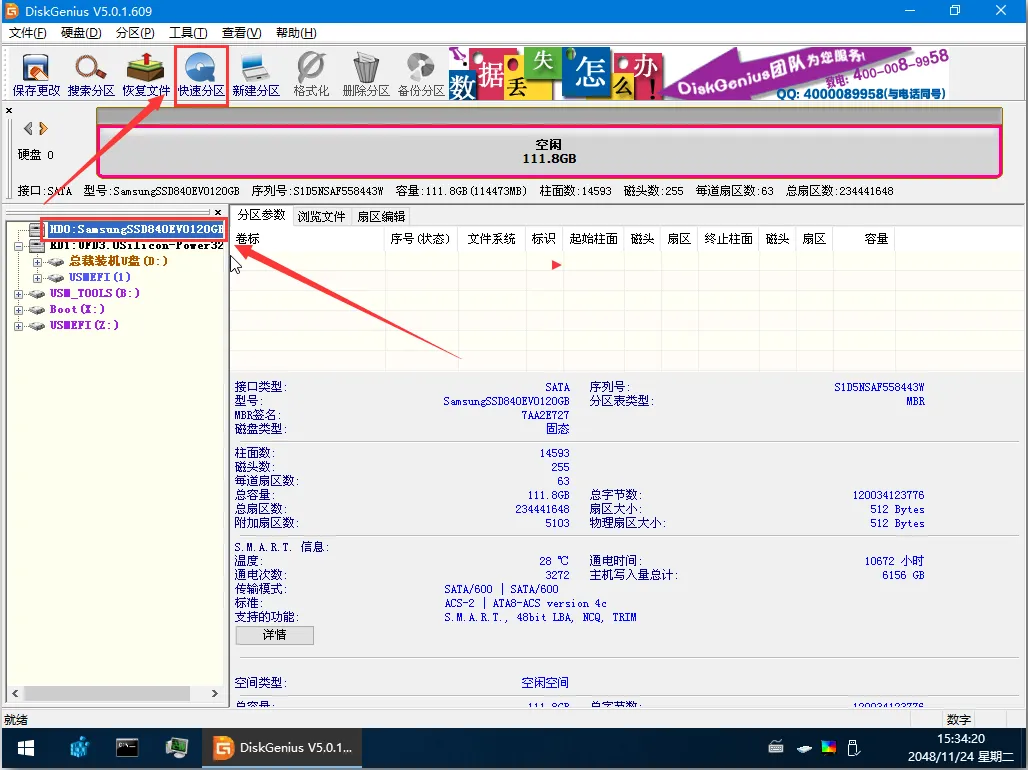Click the 备份分区 (Backup Partition) icon
Image resolution: width=1028 pixels, height=770 pixels.
tap(421, 75)
